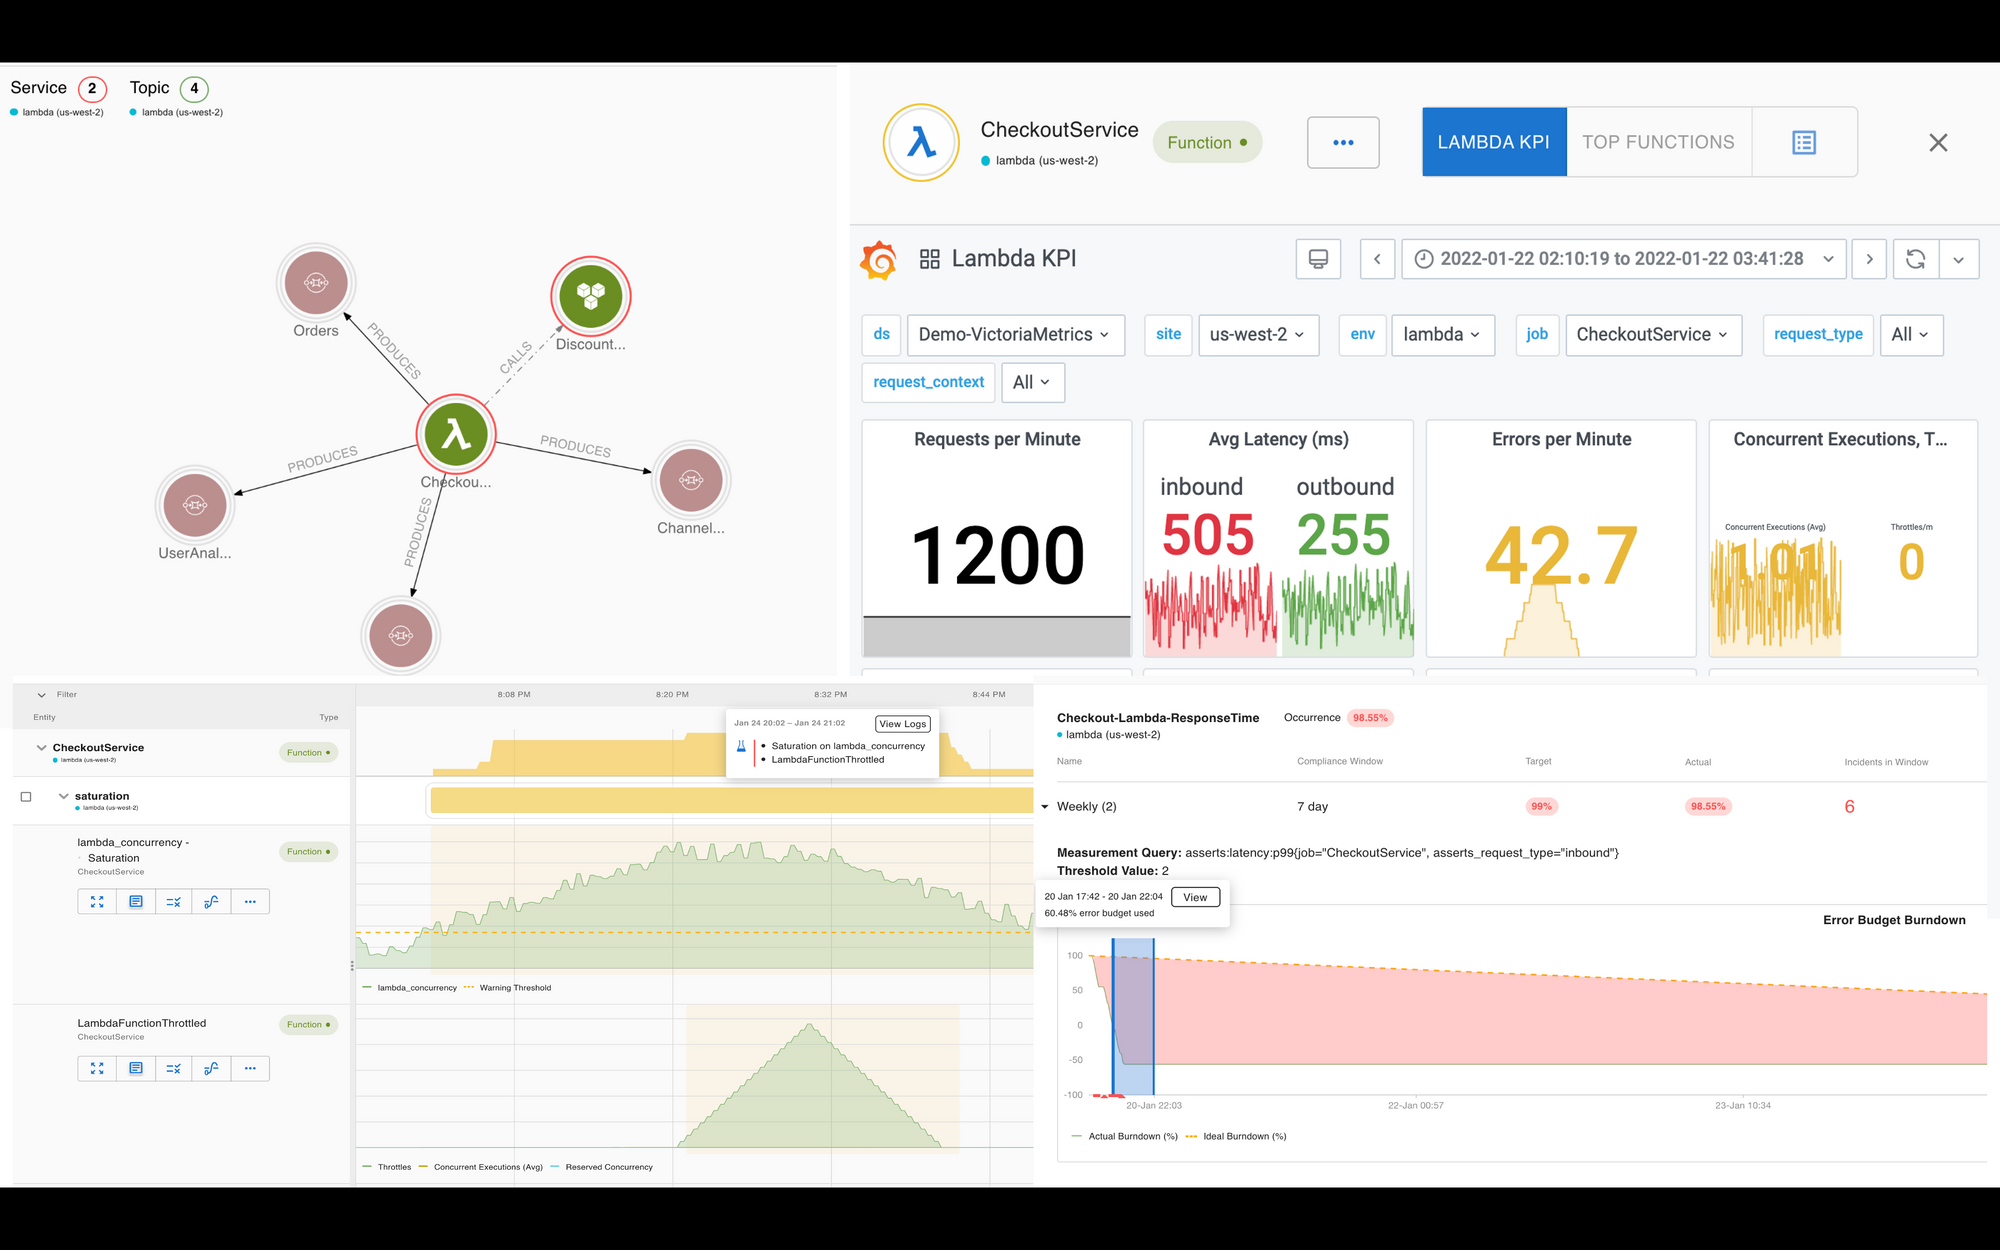Click the Grafana logo next to Lambda KPI
This screenshot has width=2000, height=1250.
point(881,258)
